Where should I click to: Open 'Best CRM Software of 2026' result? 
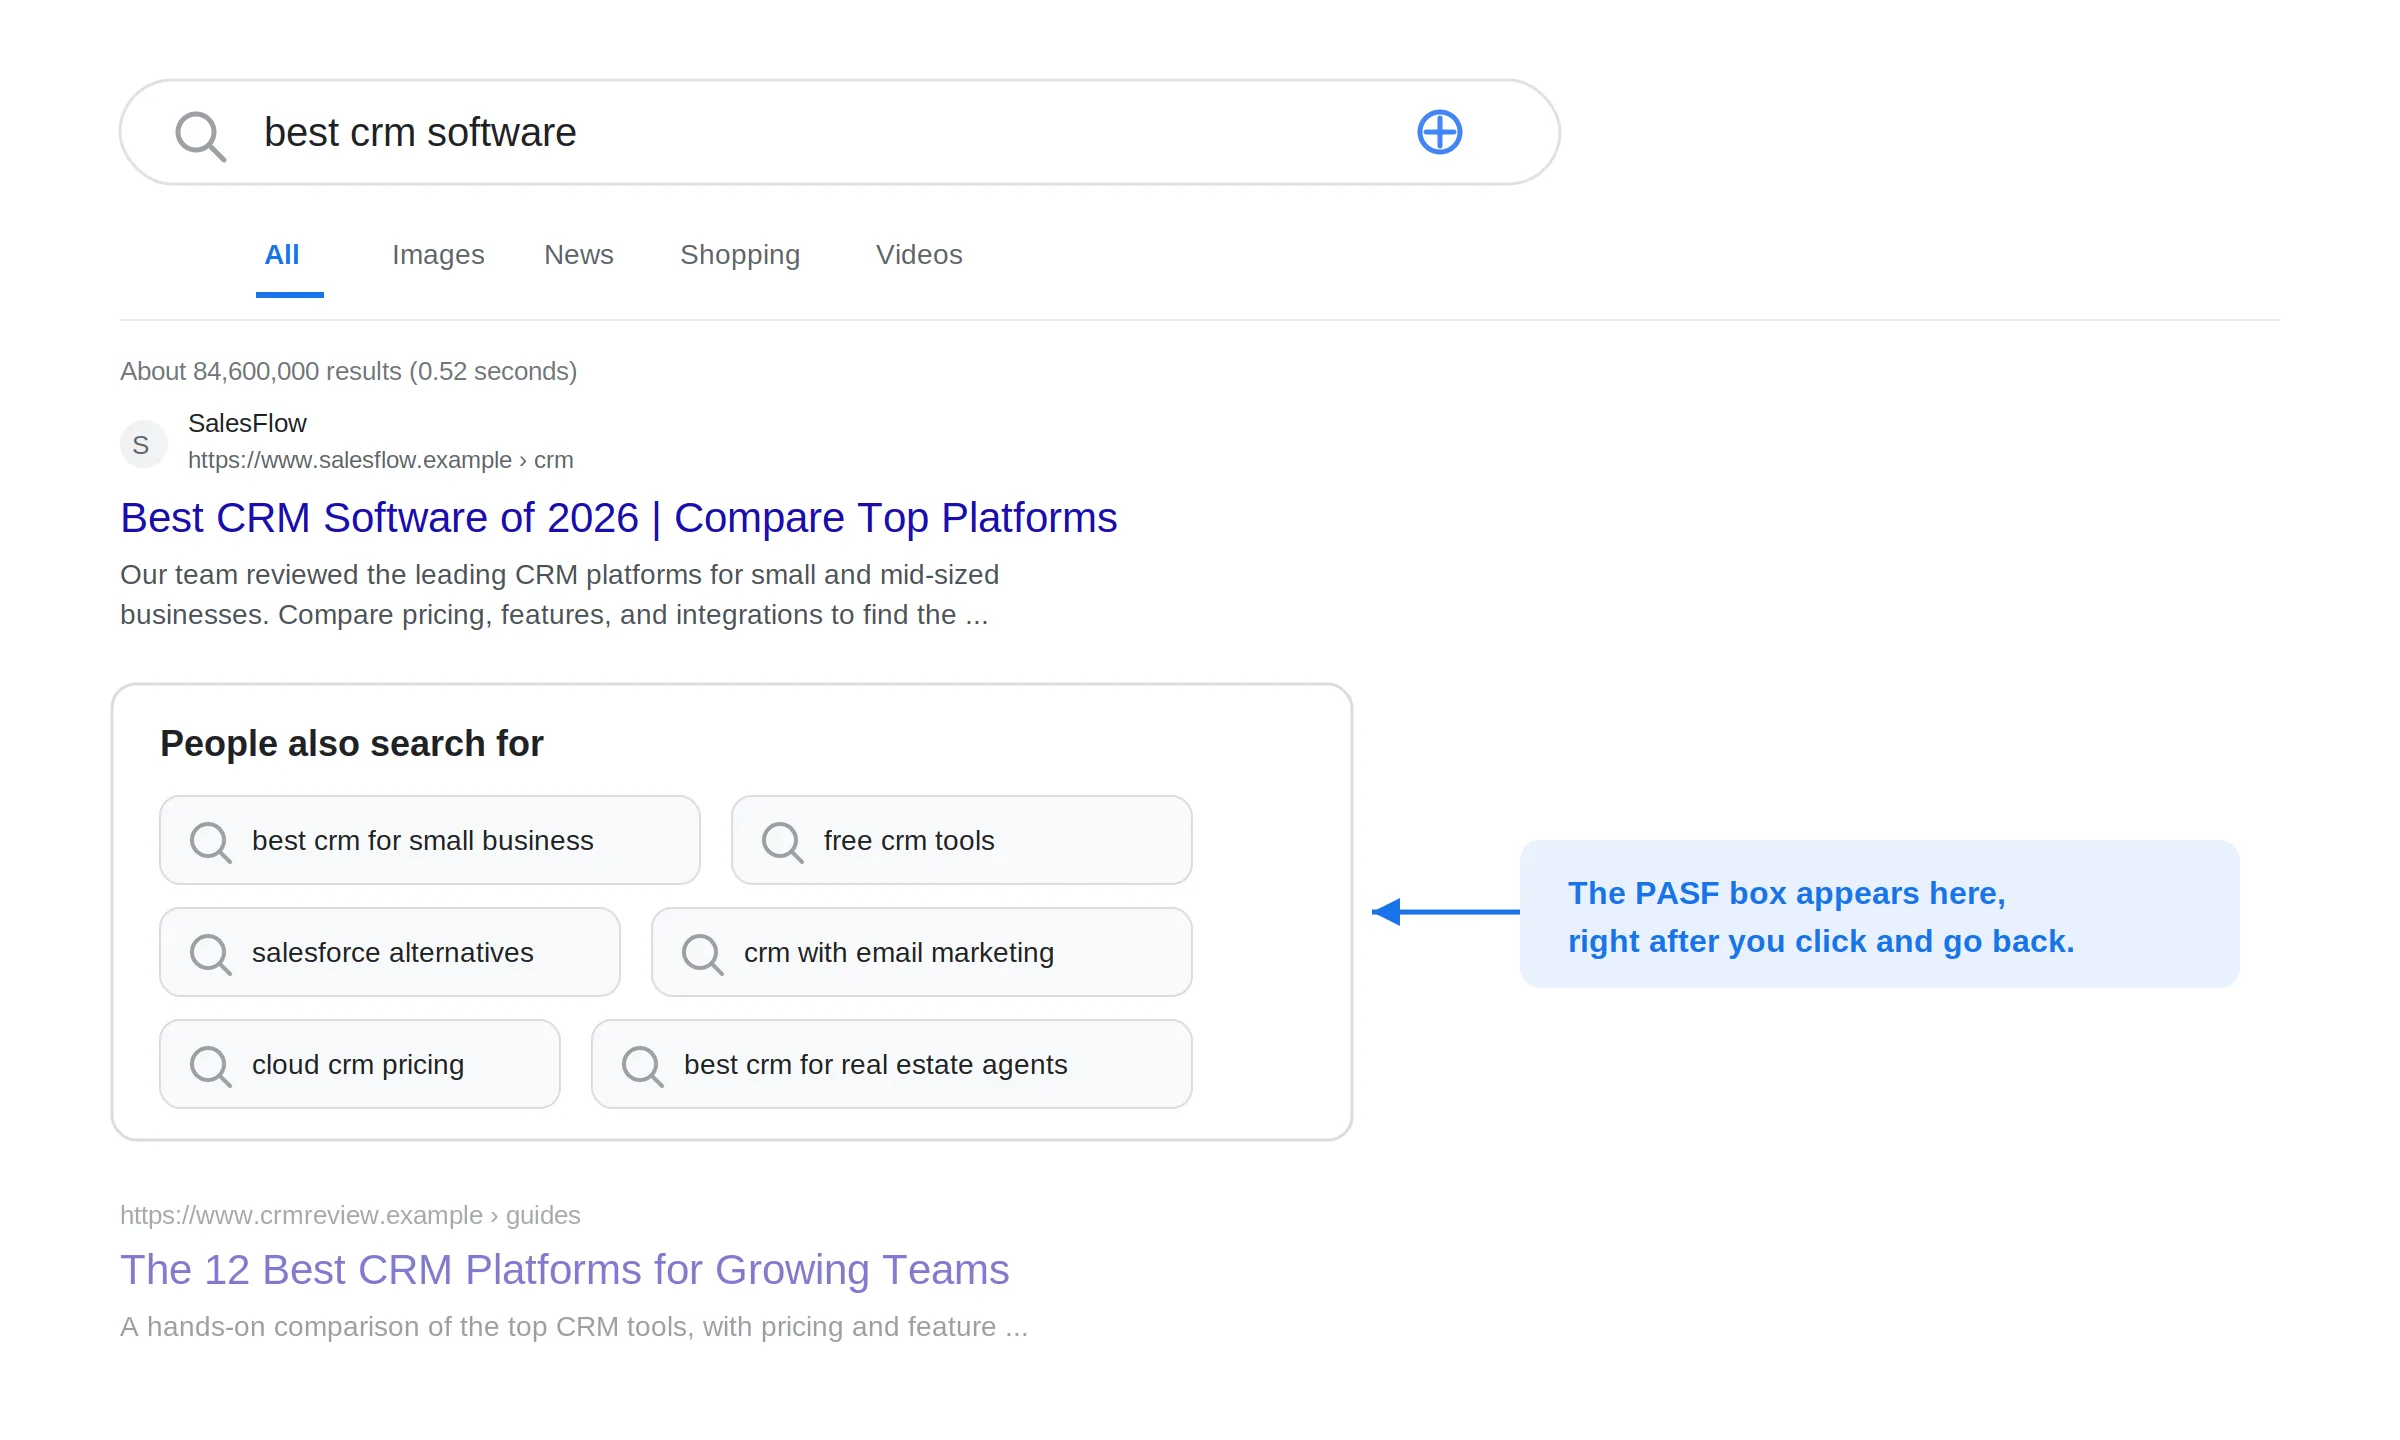[x=619, y=518]
